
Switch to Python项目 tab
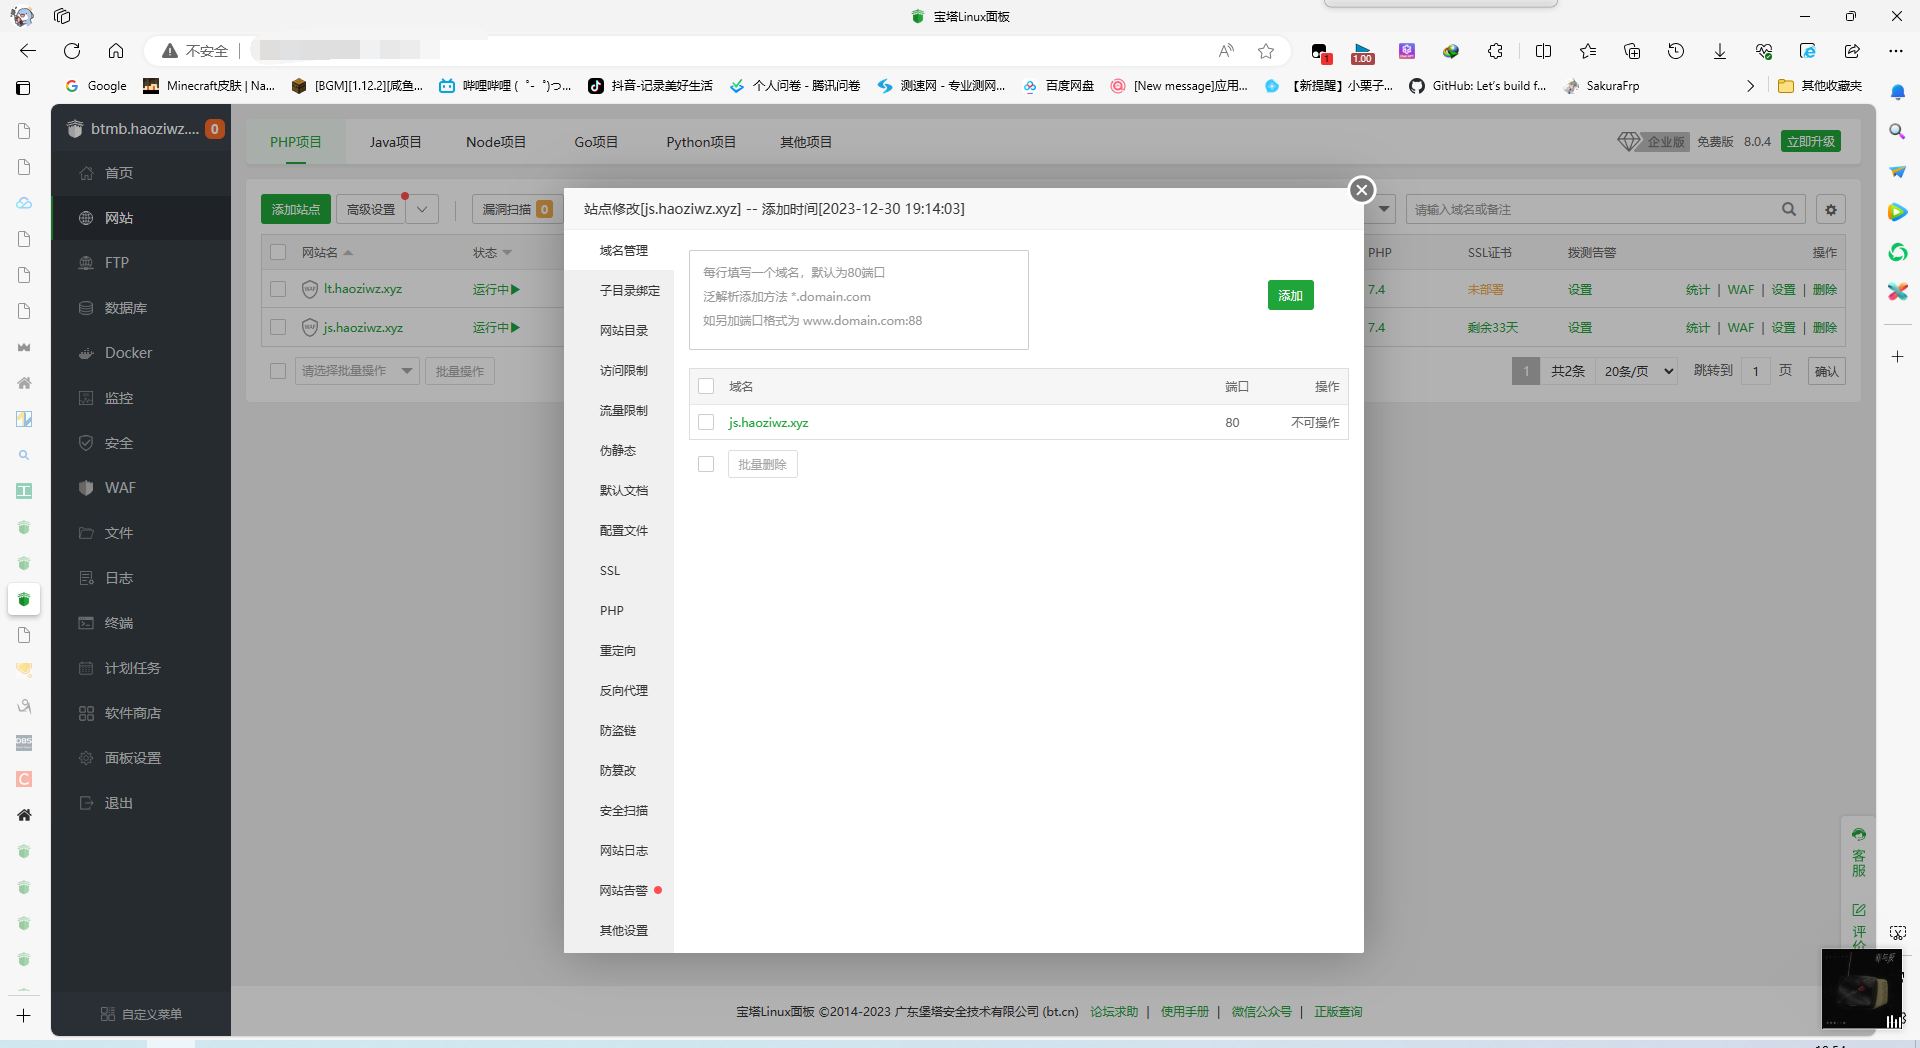[x=701, y=142]
